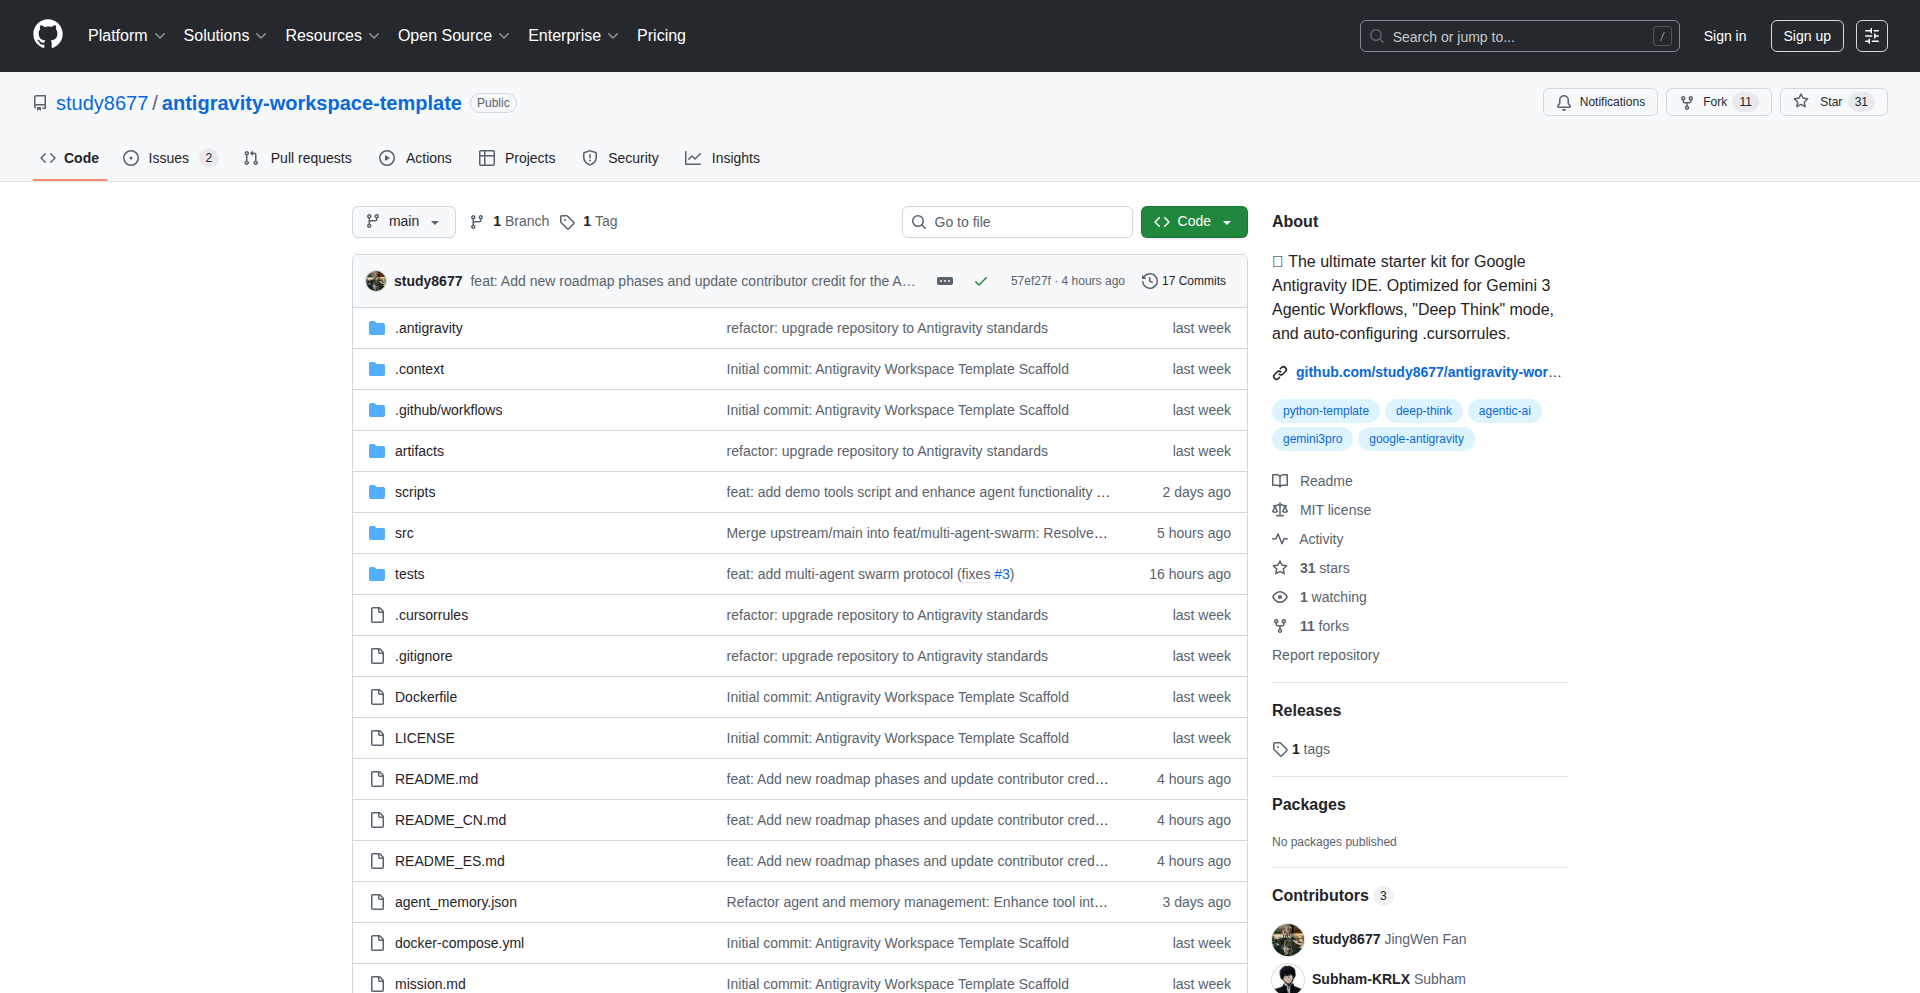Open the python-template topic tag
The height and width of the screenshot is (993, 1920).
[x=1325, y=411]
